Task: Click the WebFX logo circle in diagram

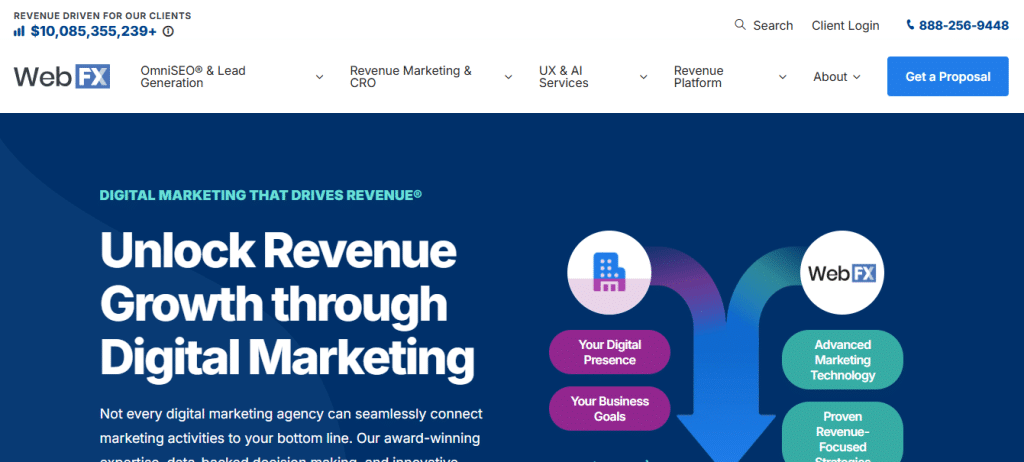Action: pyautogui.click(x=842, y=272)
